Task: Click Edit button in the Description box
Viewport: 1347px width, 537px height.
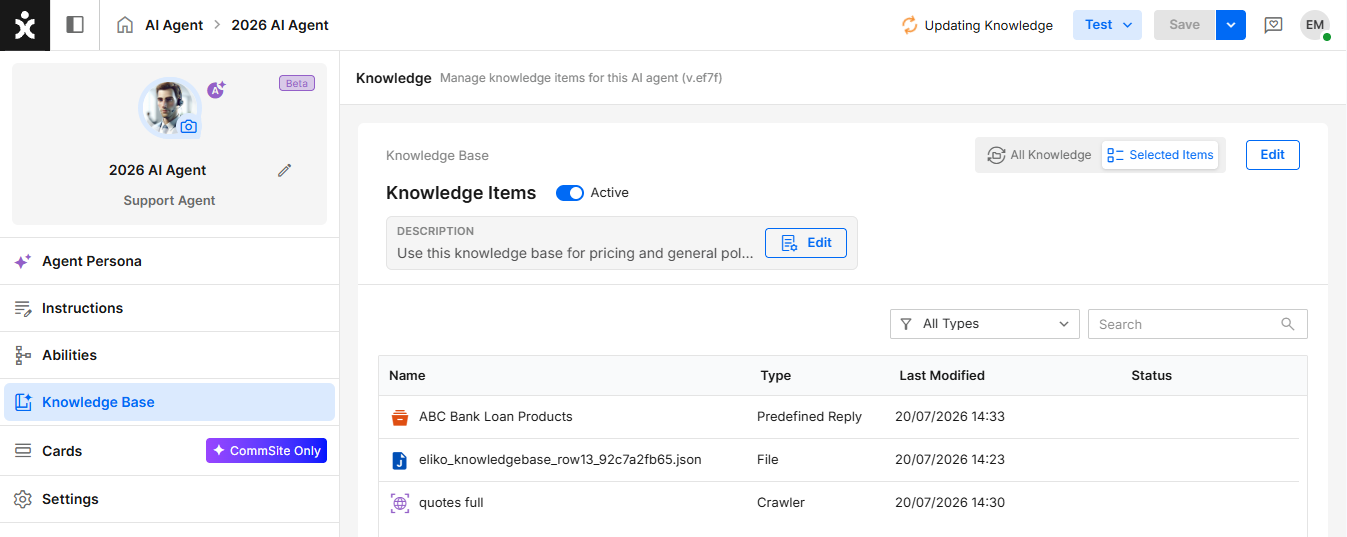Action: click(806, 243)
